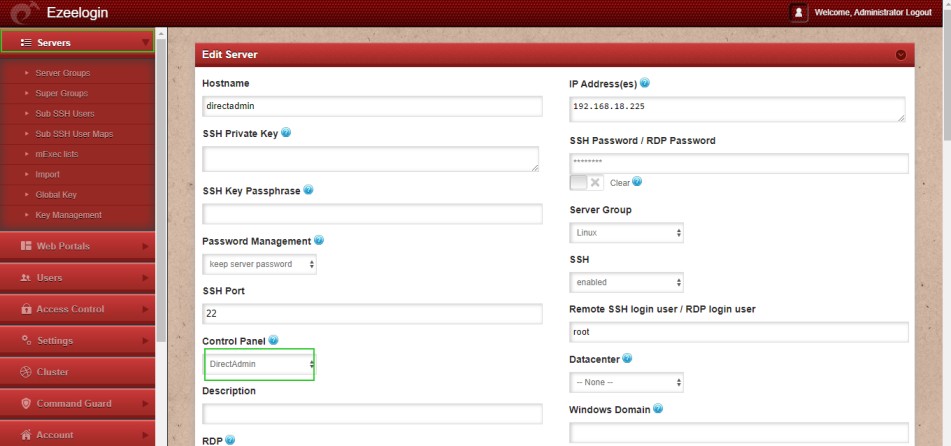The height and width of the screenshot is (446, 951).
Task: Open help icon beside SSH Private Key
Action: pos(286,132)
